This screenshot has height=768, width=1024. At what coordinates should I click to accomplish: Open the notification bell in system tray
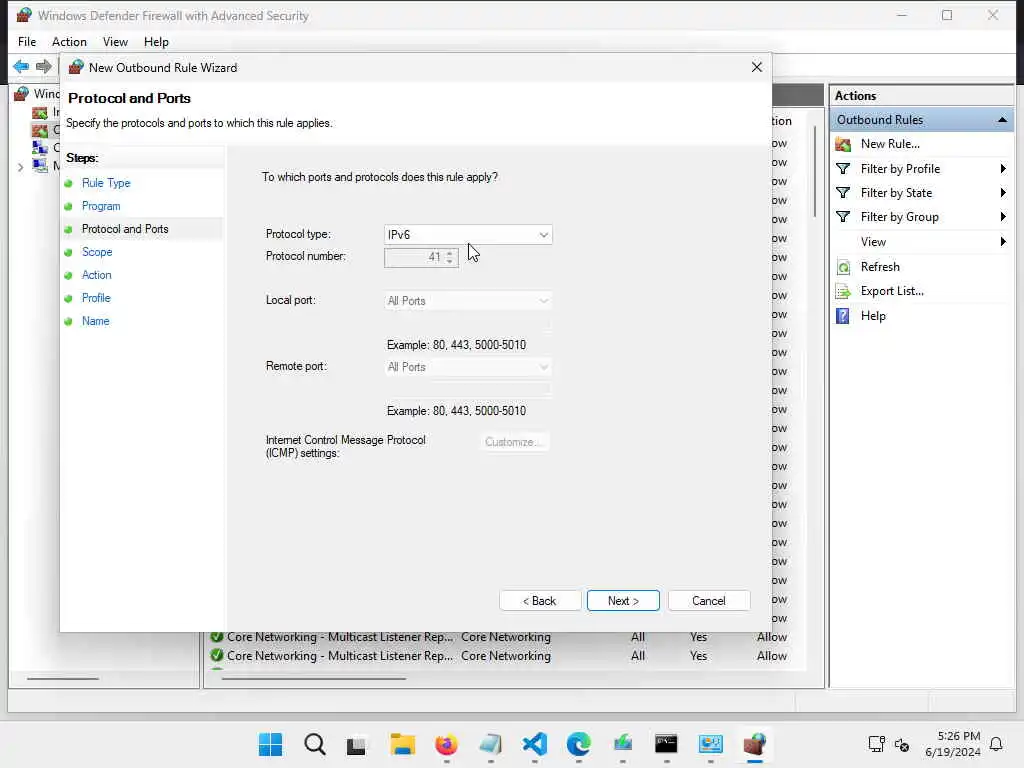pyautogui.click(x=996, y=744)
